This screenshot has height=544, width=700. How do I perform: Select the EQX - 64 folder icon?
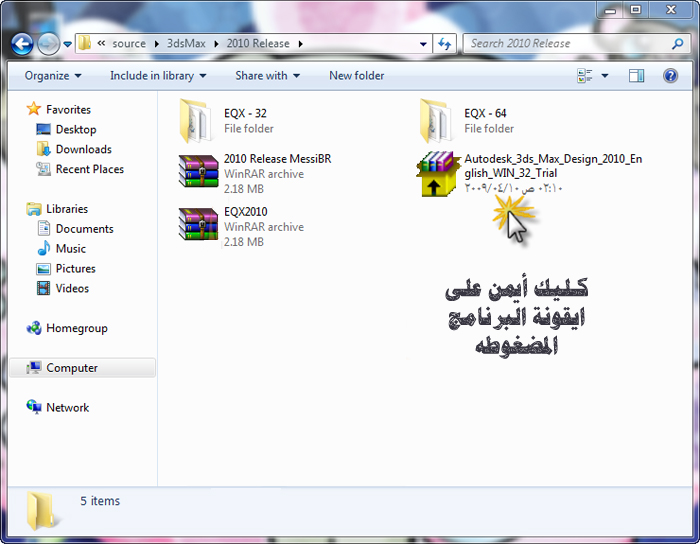pos(436,120)
